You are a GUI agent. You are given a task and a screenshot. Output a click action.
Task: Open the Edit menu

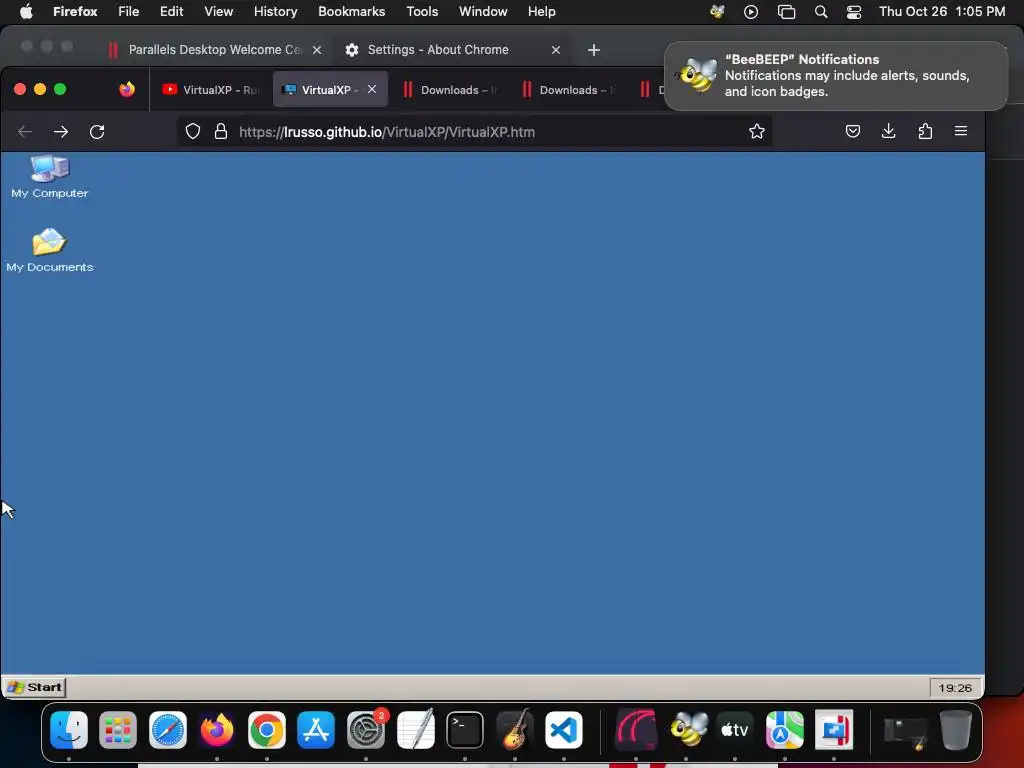click(x=171, y=12)
